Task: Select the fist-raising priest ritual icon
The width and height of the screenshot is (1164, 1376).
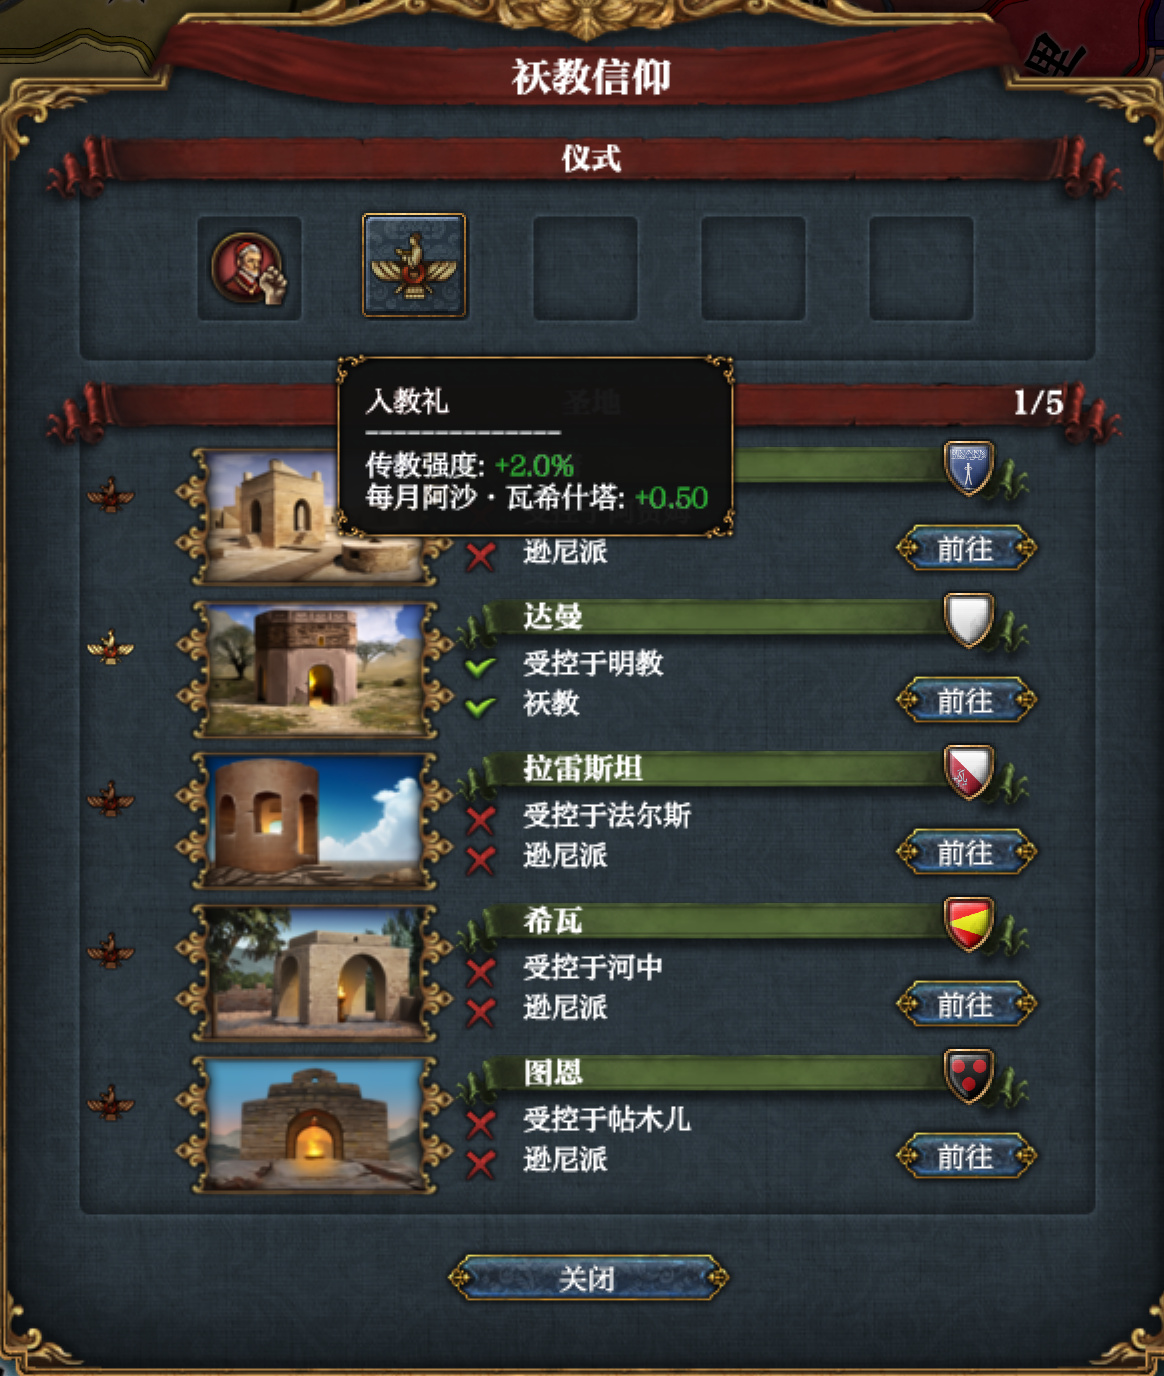Action: coord(249,268)
